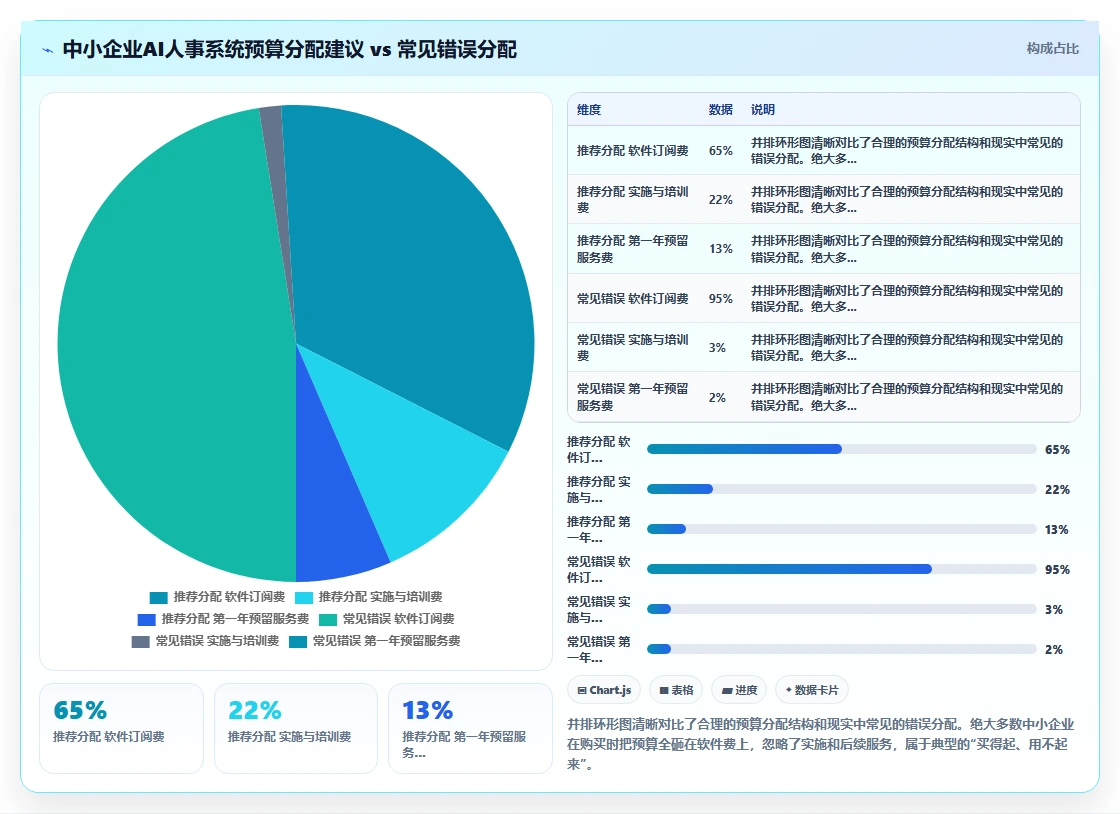Image resolution: width=1120 pixels, height=814 pixels.
Task: Click the 维度 column header
Action: pos(589,110)
